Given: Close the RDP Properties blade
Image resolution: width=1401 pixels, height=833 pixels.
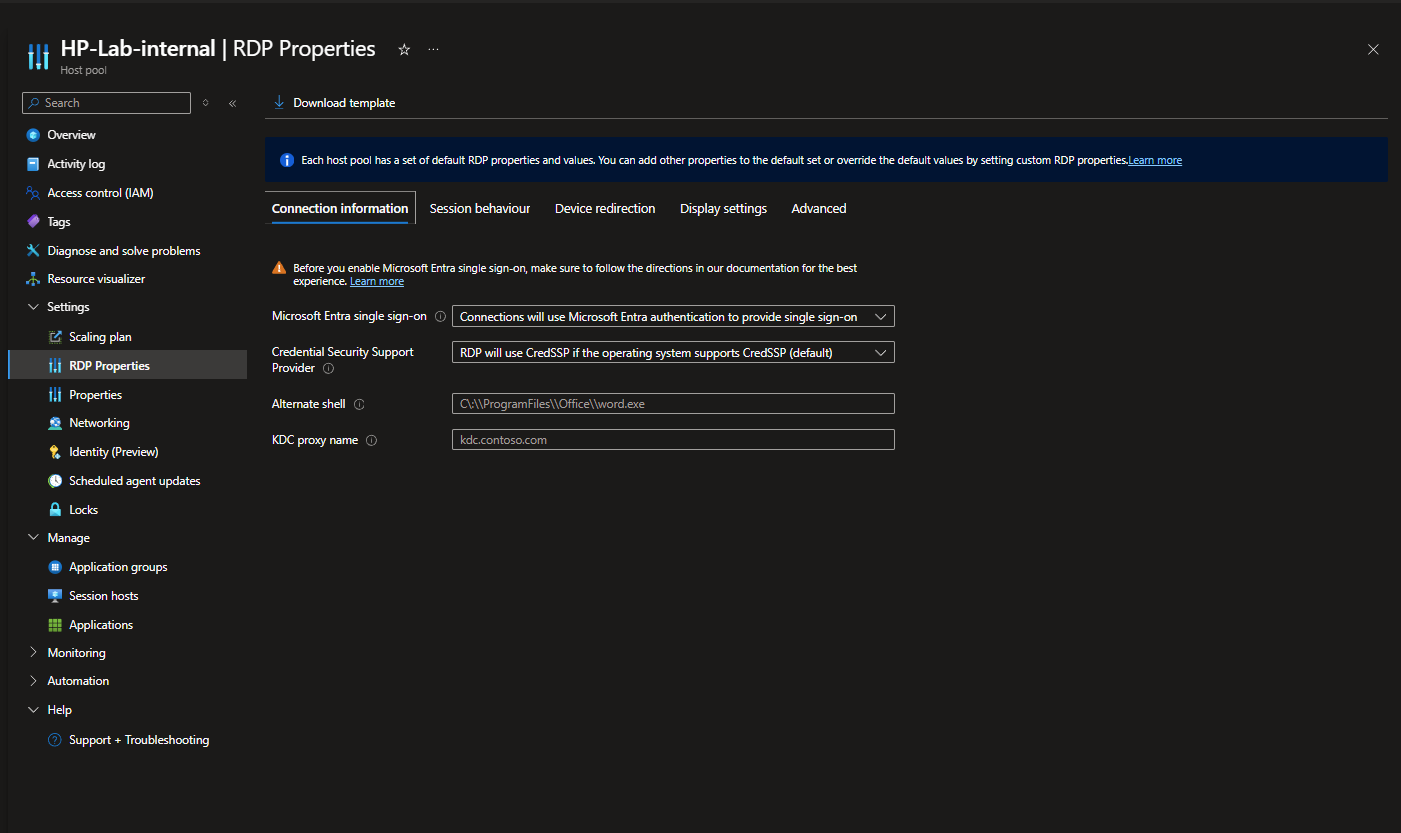Looking at the screenshot, I should (1373, 49).
